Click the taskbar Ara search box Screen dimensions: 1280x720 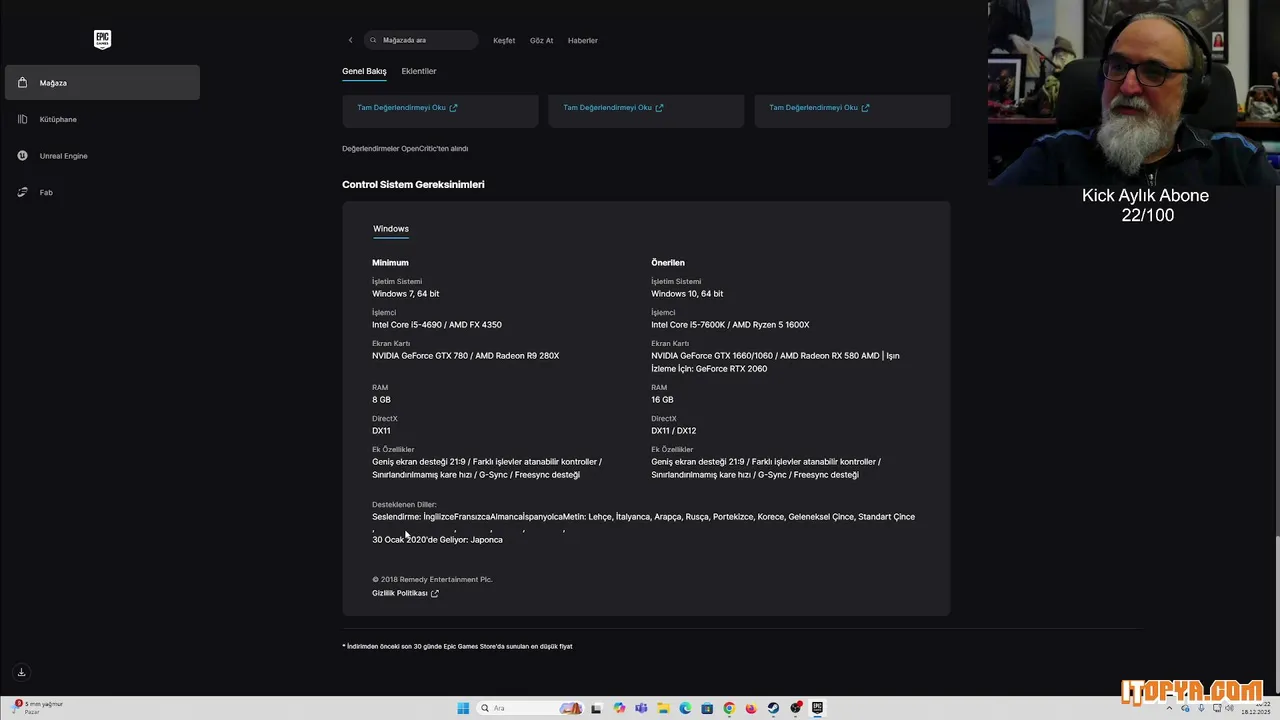pos(530,708)
